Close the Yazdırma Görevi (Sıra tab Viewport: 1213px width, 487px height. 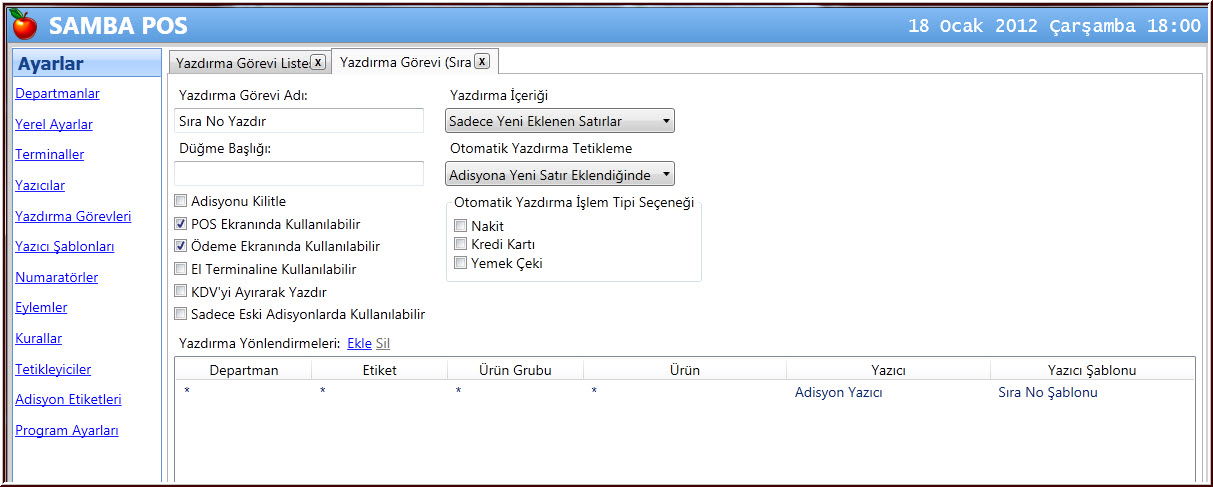pos(481,62)
